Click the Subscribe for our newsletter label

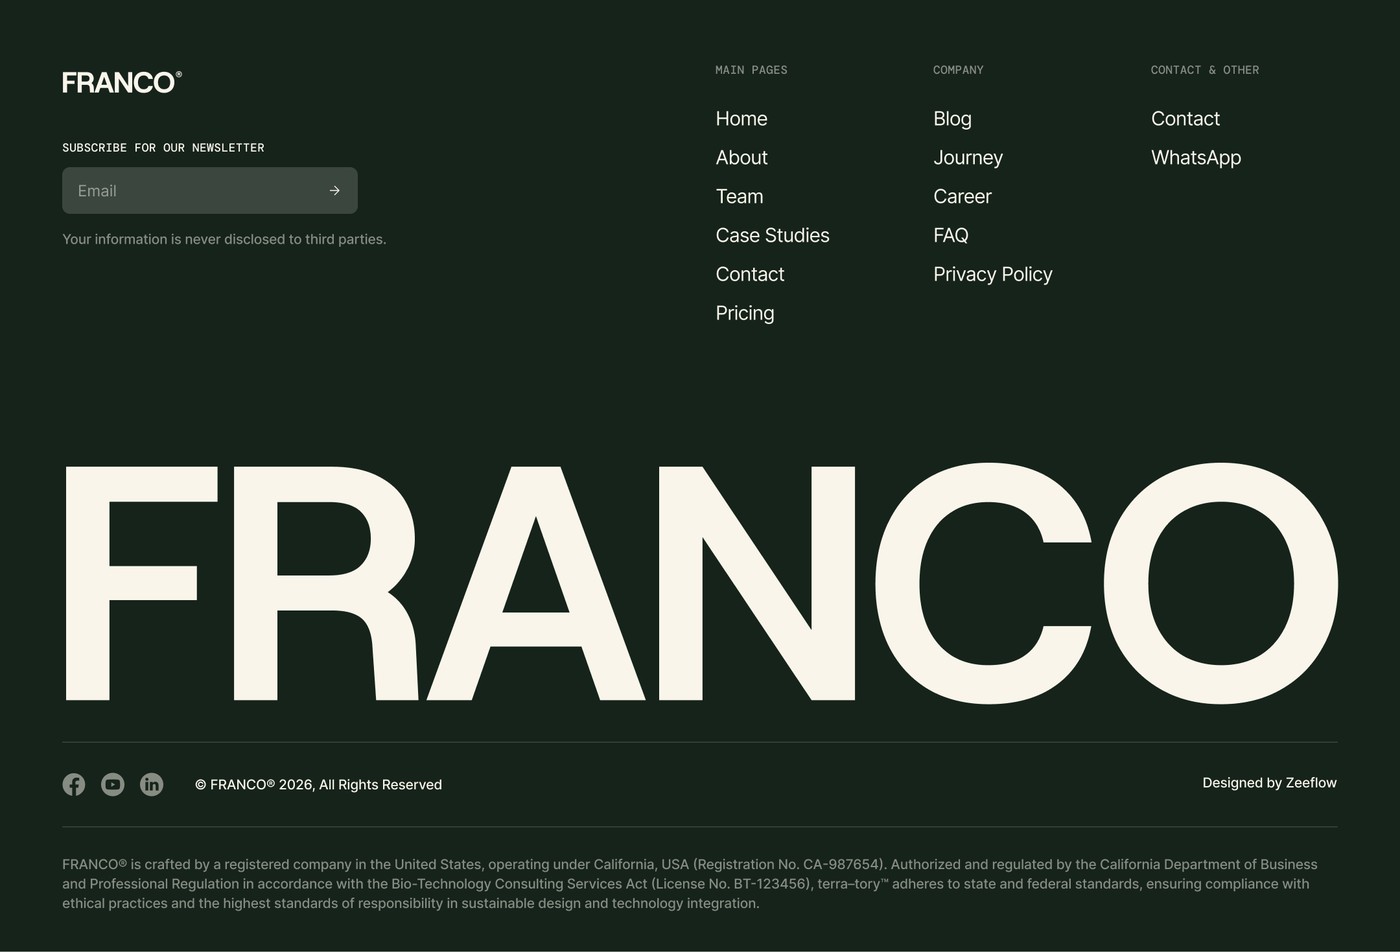coord(164,148)
